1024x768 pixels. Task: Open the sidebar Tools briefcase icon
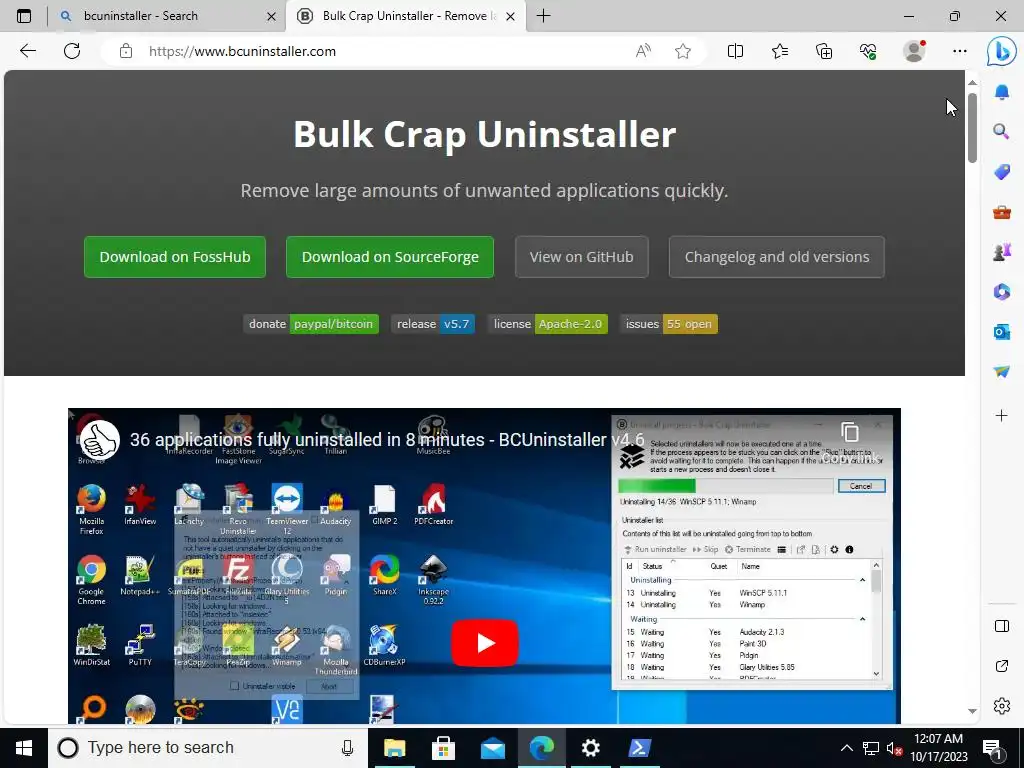(1002, 212)
